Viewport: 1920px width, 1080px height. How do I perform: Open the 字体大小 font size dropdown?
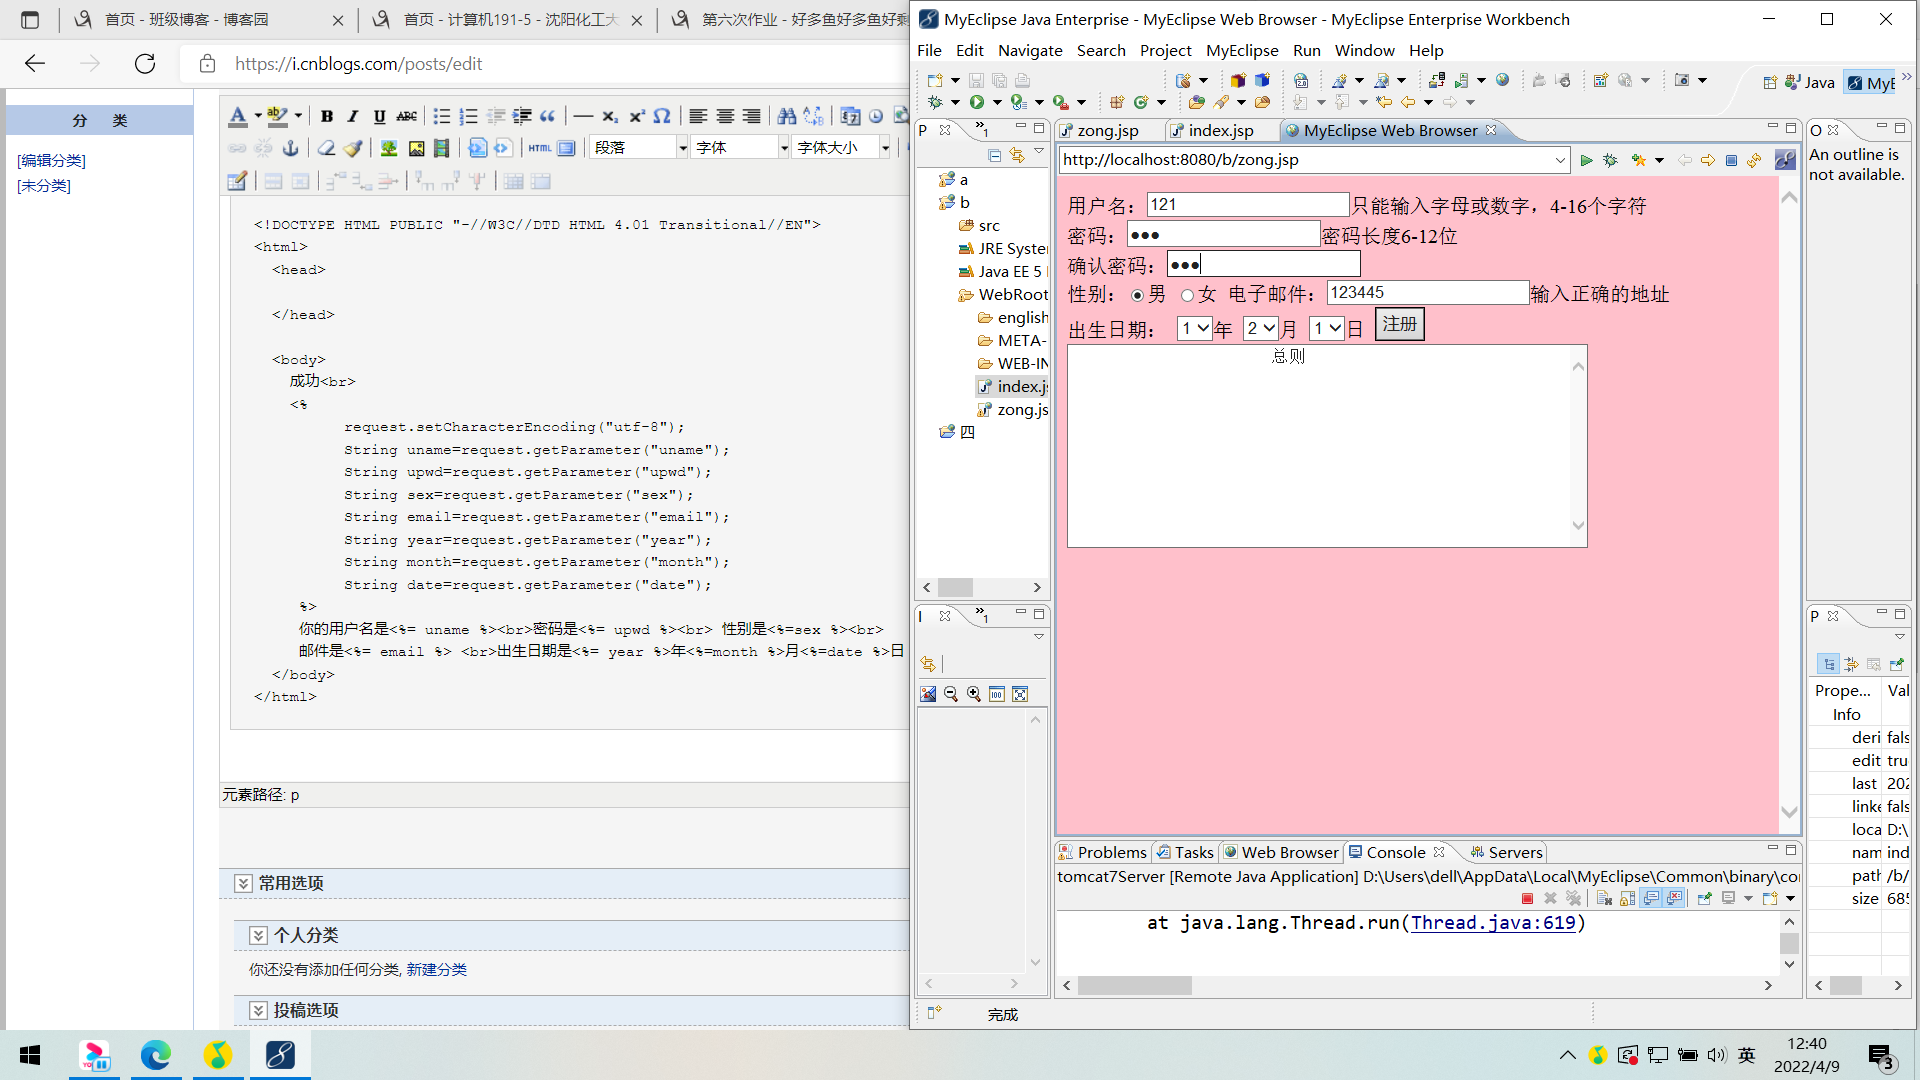(x=885, y=148)
